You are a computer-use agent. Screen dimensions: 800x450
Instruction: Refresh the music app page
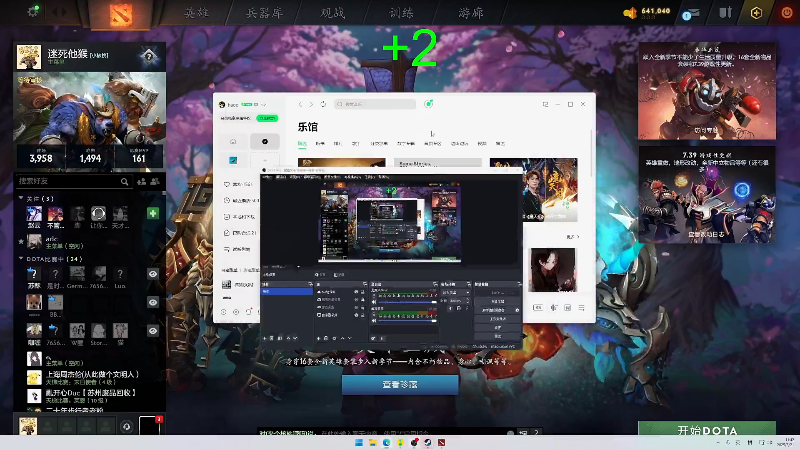point(323,104)
